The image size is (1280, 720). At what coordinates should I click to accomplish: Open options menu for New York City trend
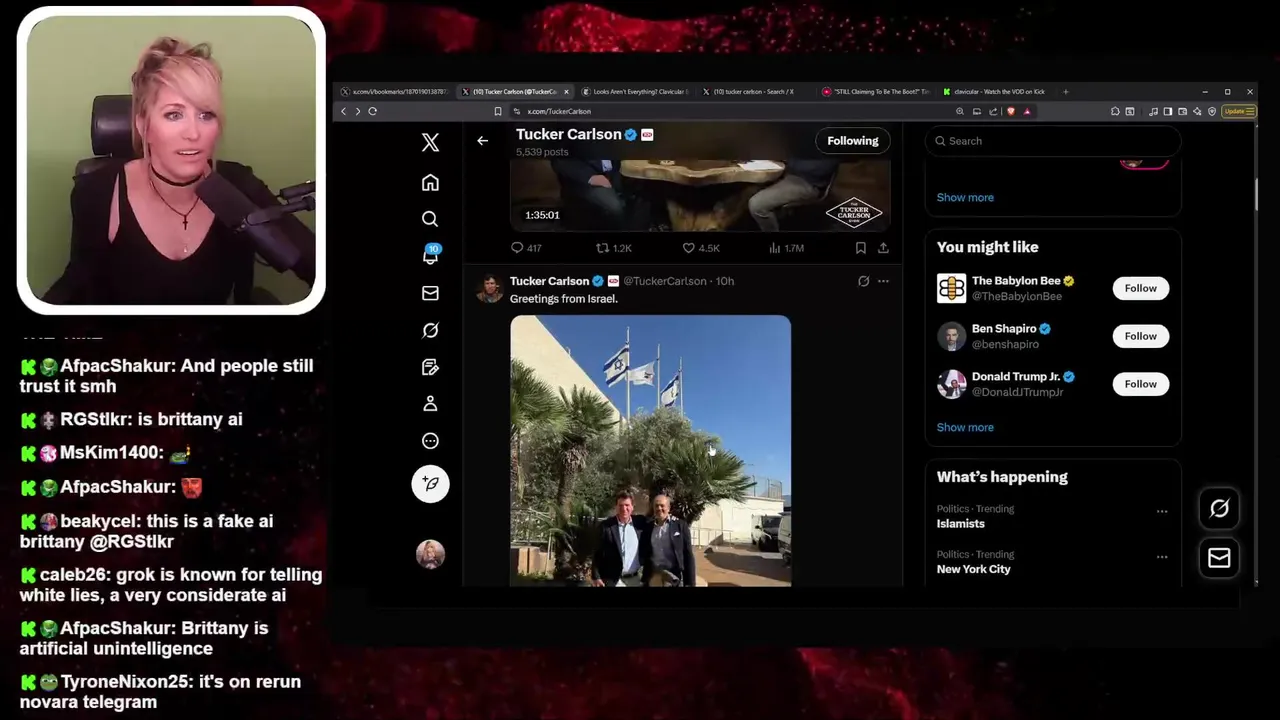[1162, 557]
